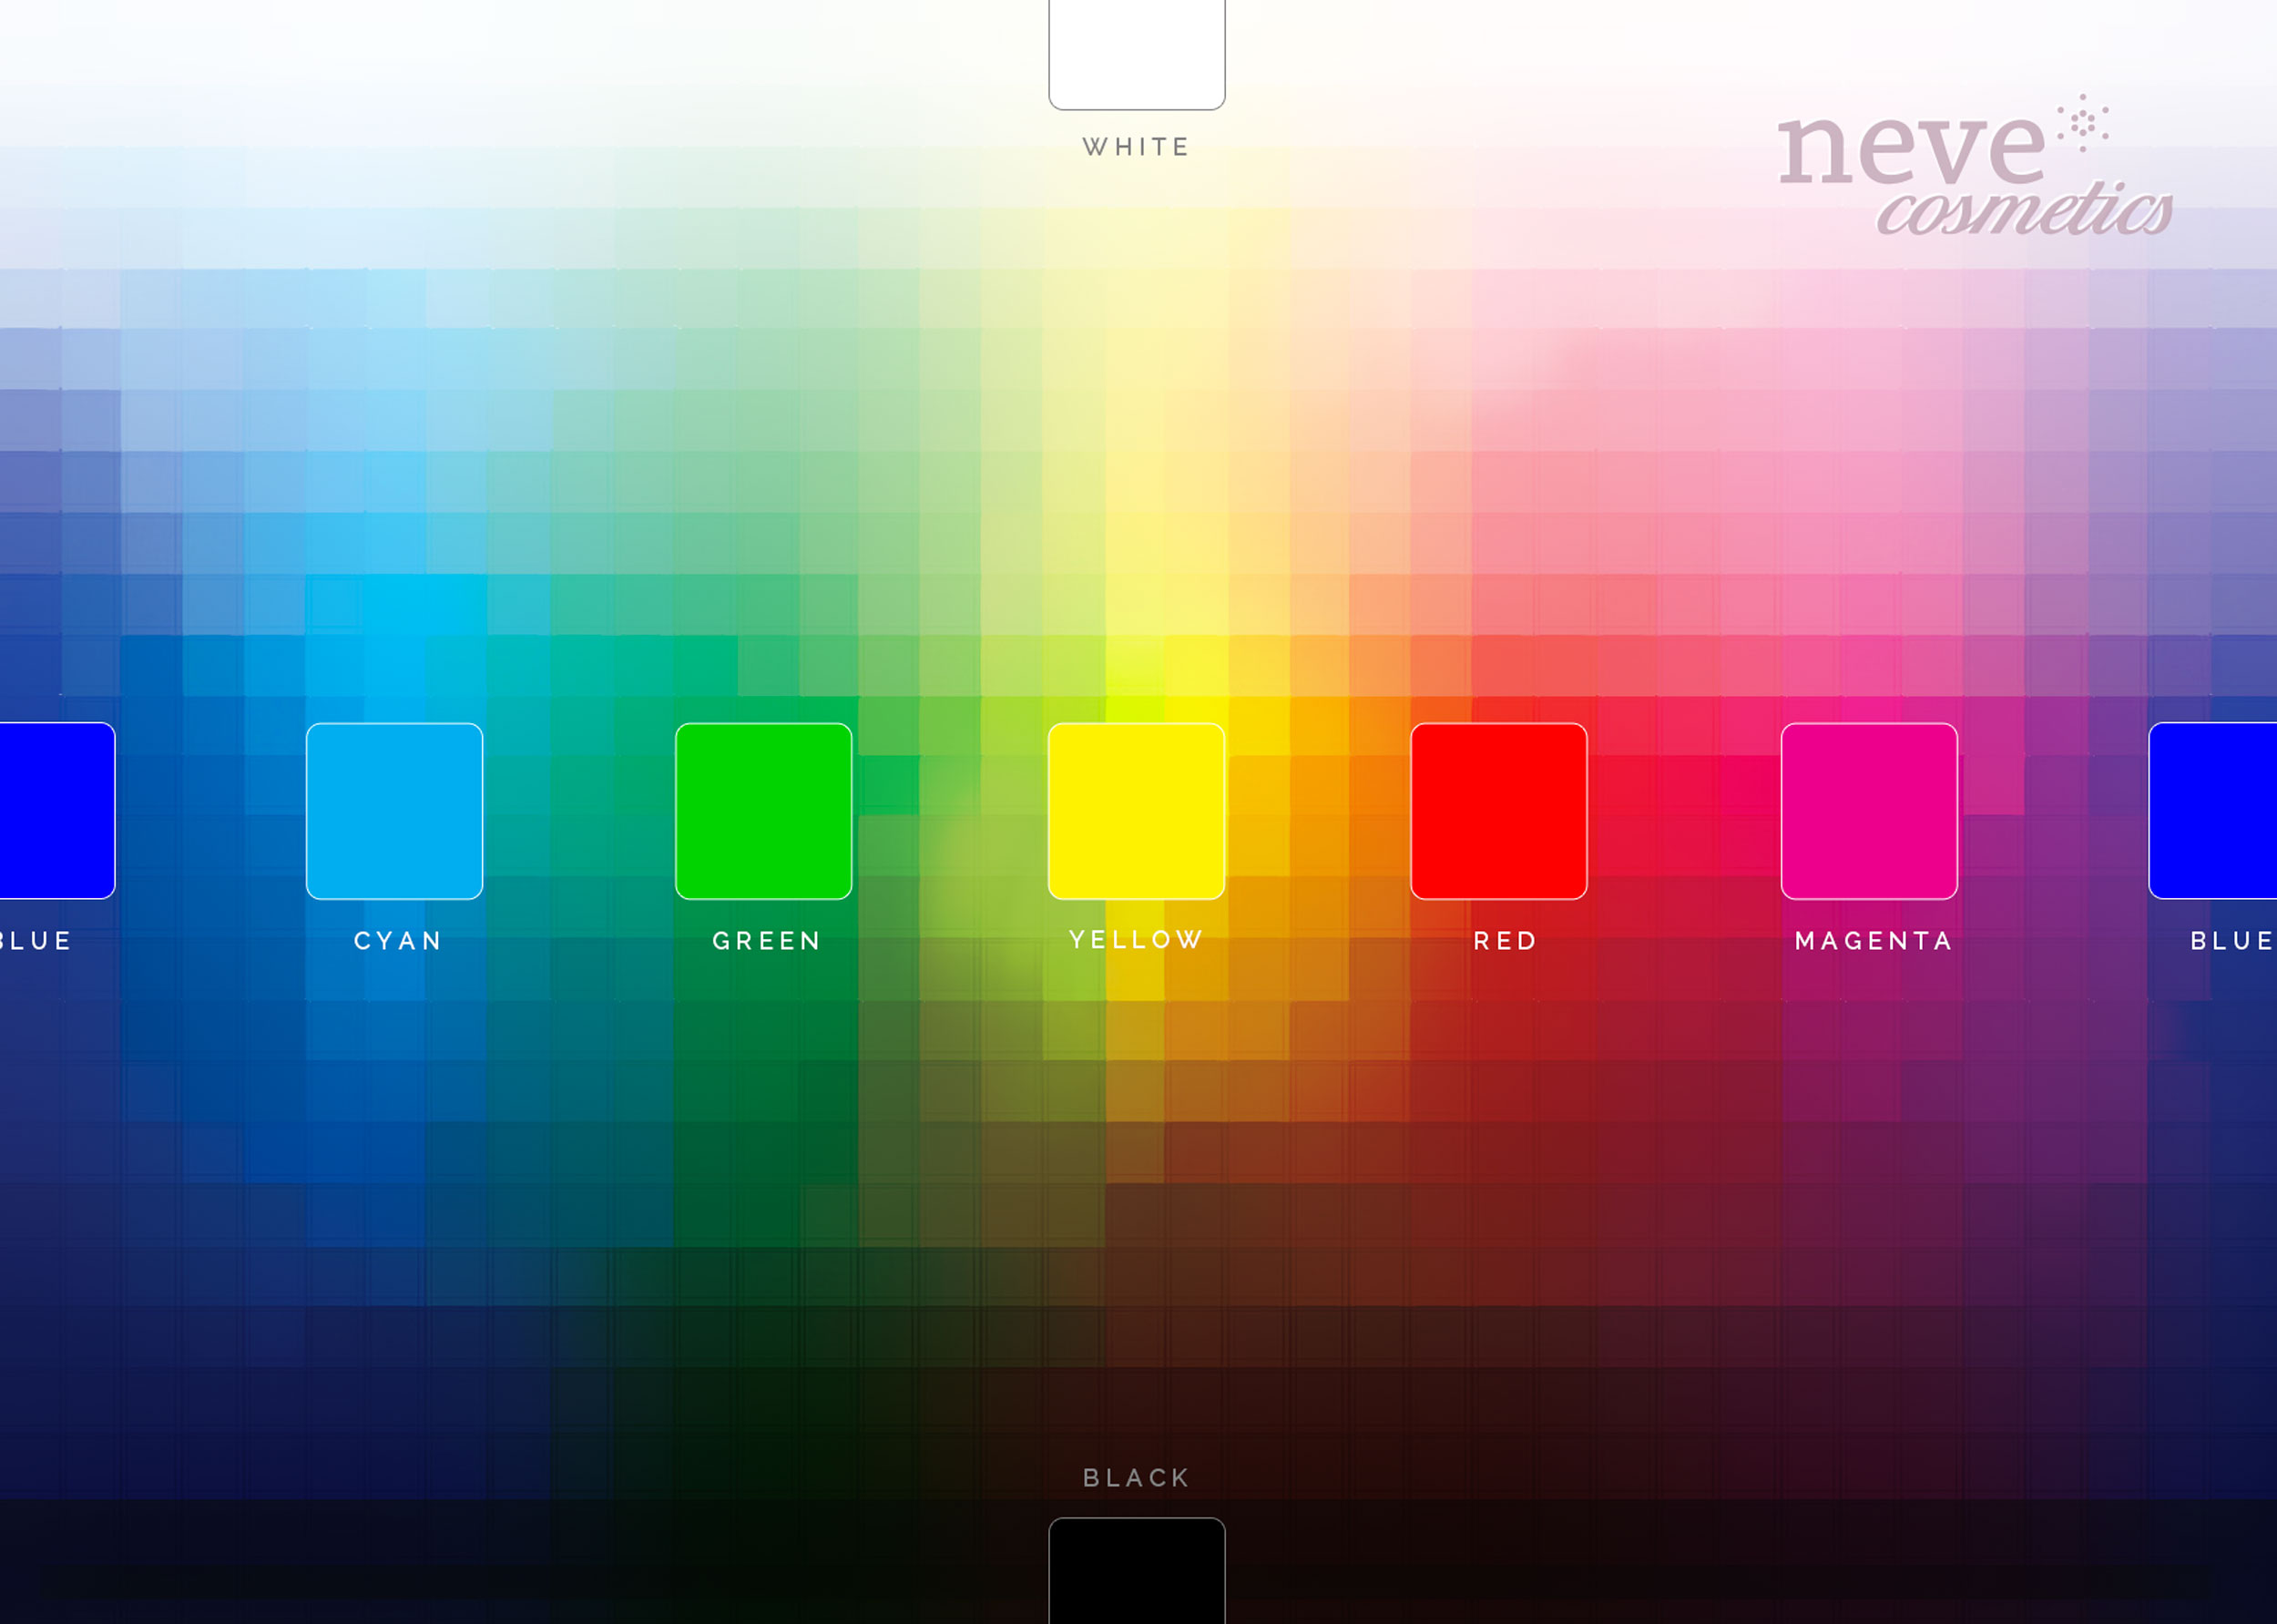Click the CYAN text label
The height and width of the screenshot is (1624, 2277).
point(397,941)
